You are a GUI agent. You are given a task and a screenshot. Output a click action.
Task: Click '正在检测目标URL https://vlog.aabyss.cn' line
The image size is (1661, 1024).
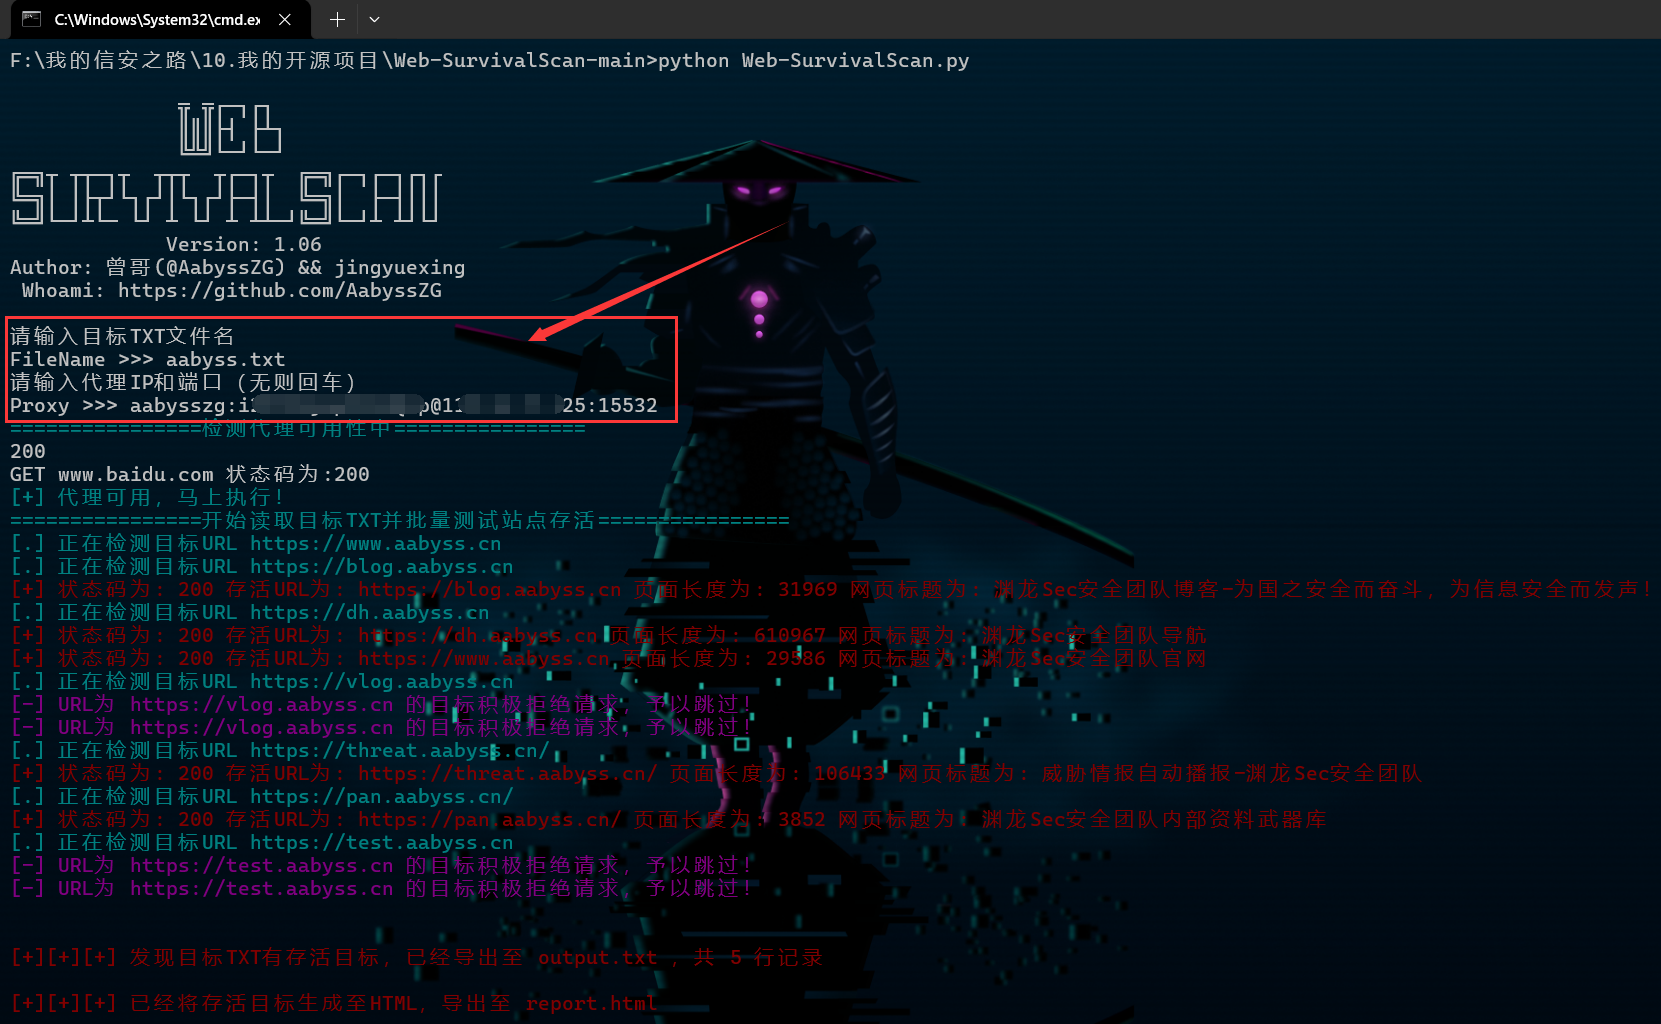pos(262,681)
